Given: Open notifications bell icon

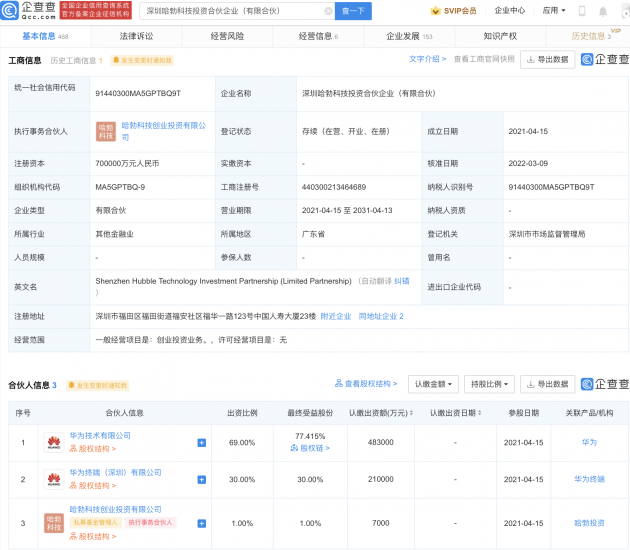Looking at the screenshot, I should [x=603, y=11].
